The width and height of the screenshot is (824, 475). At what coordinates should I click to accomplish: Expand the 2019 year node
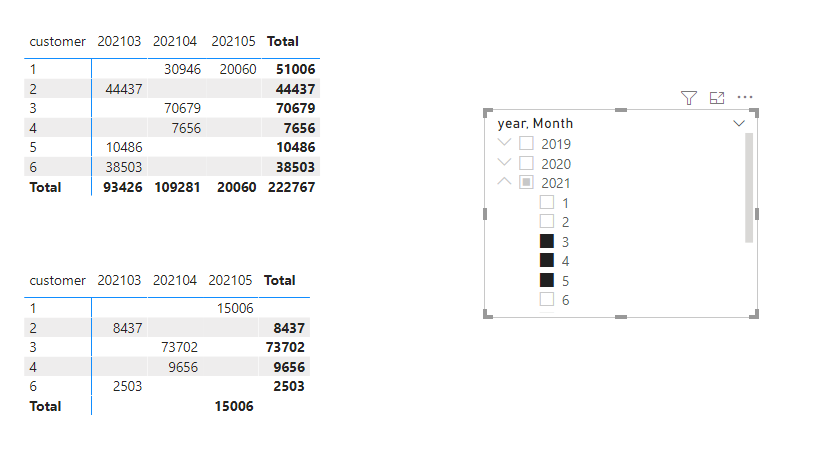pos(504,142)
